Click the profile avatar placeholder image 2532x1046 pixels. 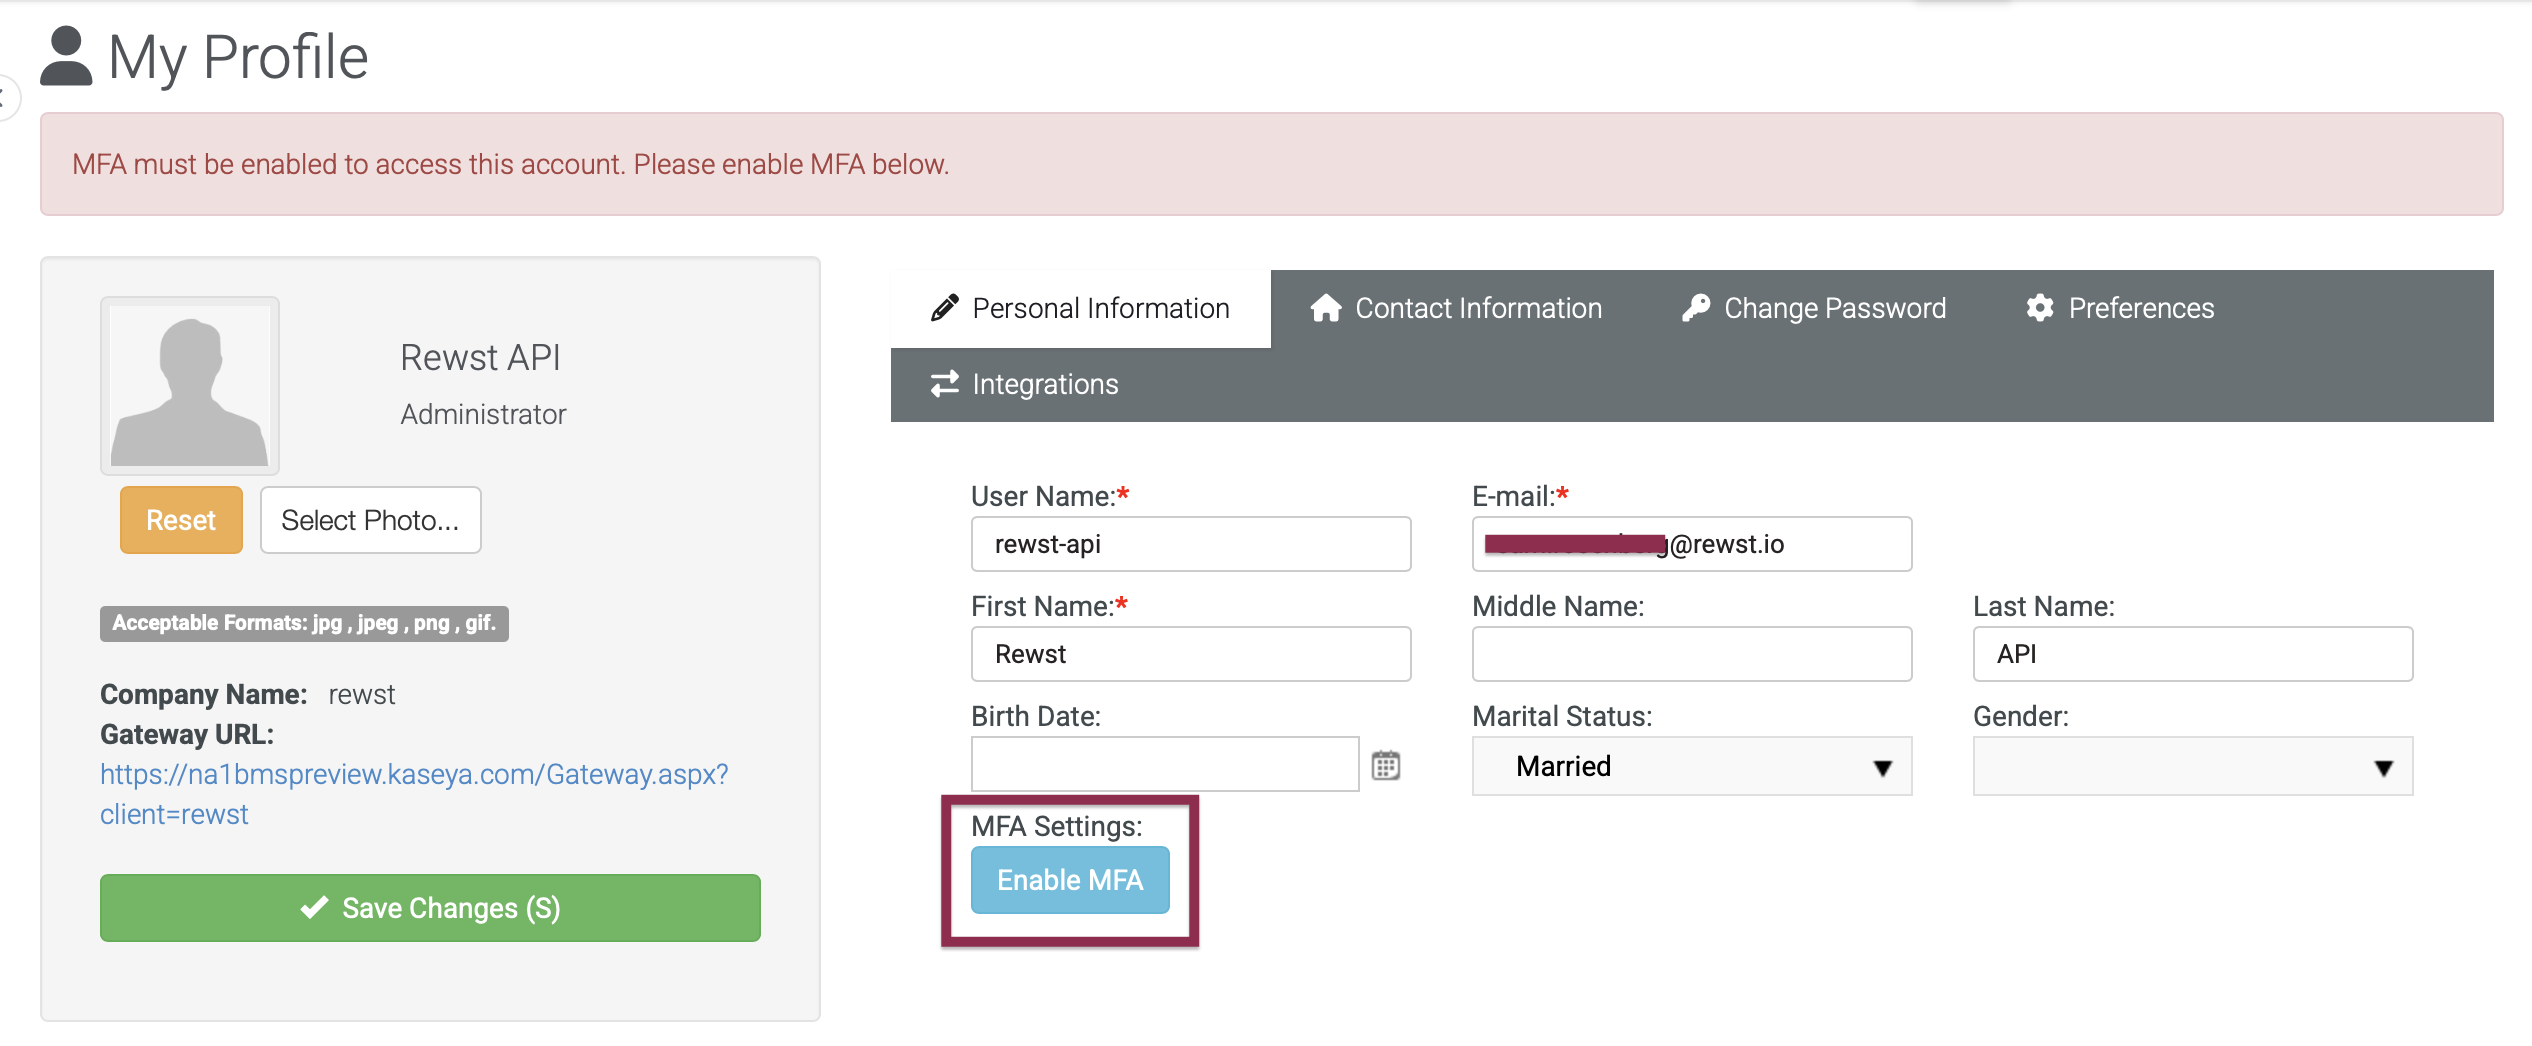point(190,386)
